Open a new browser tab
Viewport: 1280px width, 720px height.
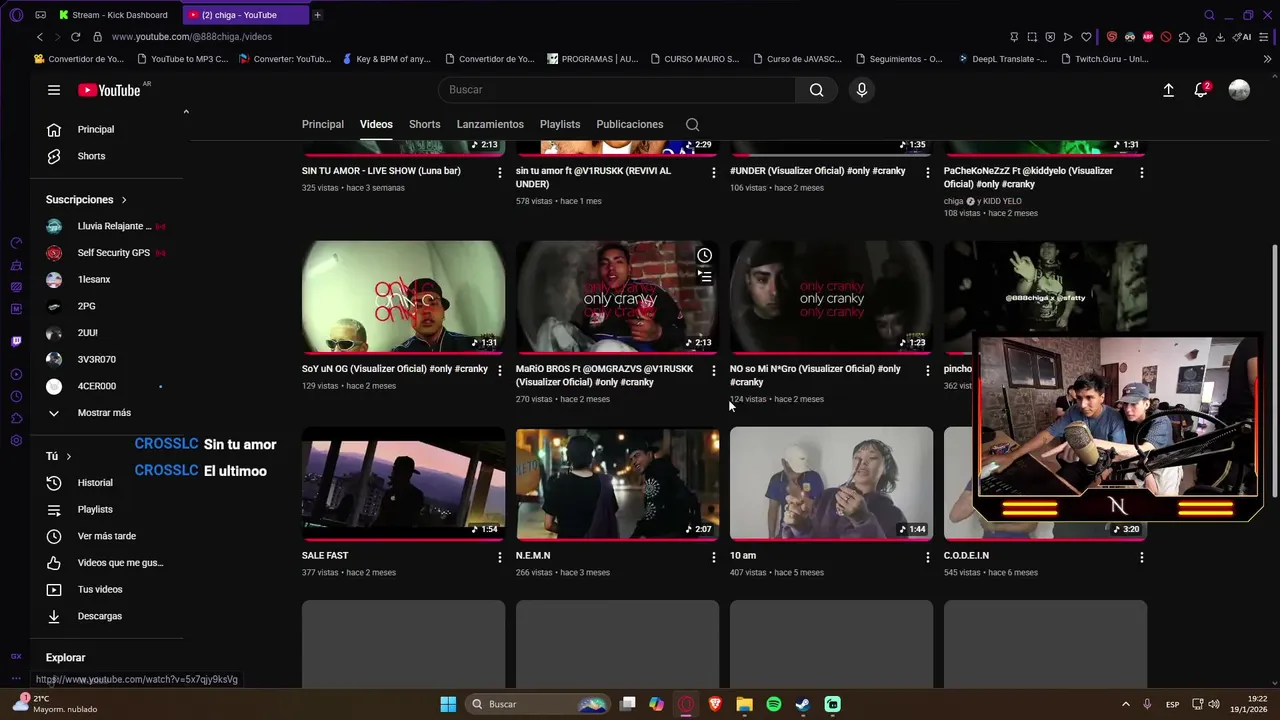(317, 15)
